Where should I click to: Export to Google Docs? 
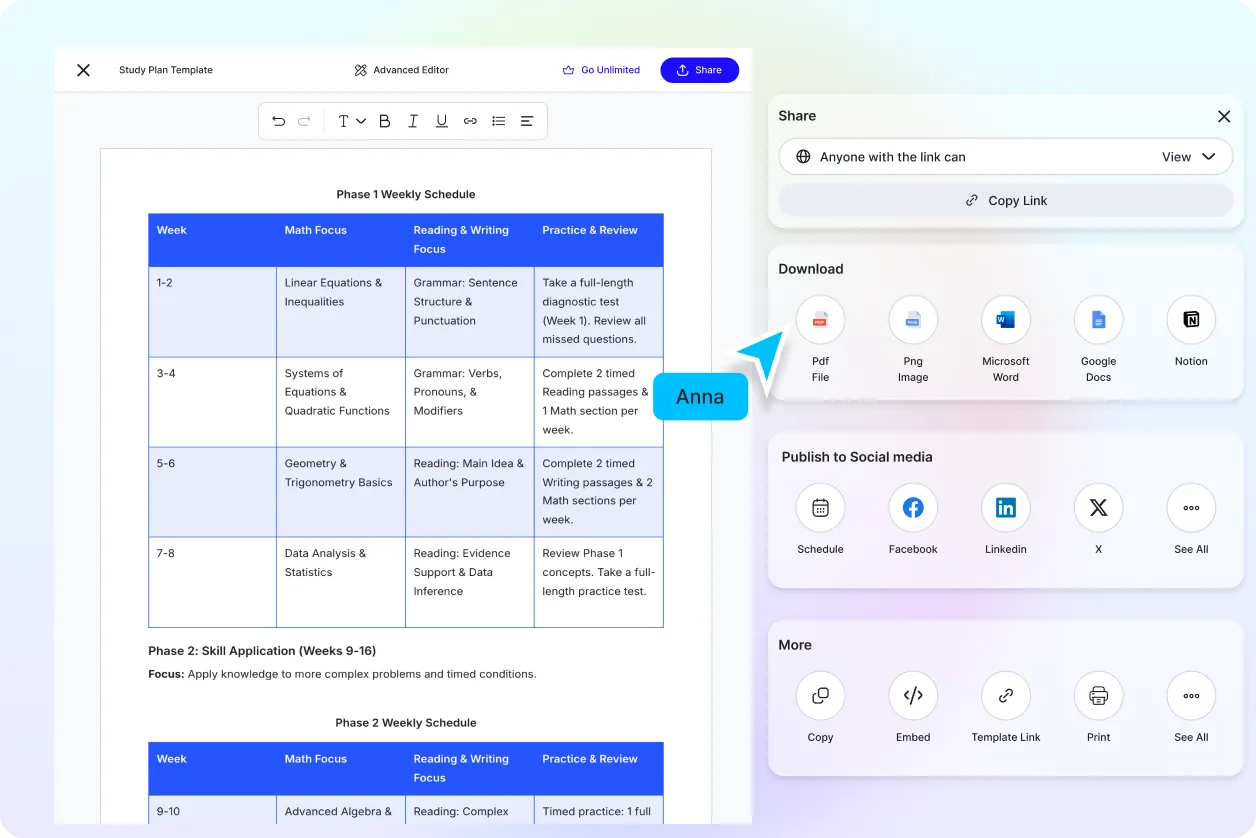pos(1098,320)
